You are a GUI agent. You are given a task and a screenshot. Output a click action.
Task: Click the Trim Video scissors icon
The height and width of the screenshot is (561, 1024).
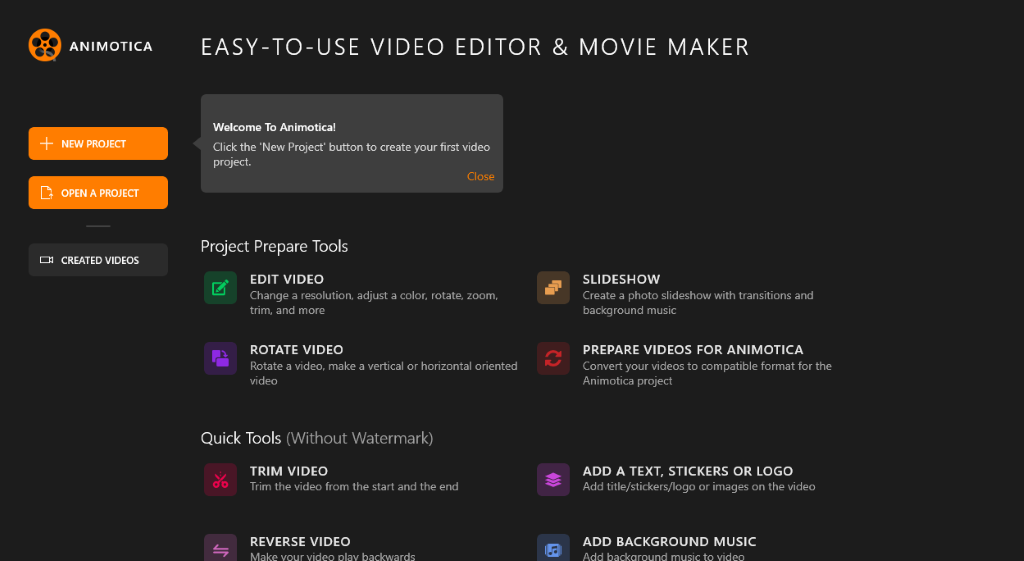coord(221,480)
